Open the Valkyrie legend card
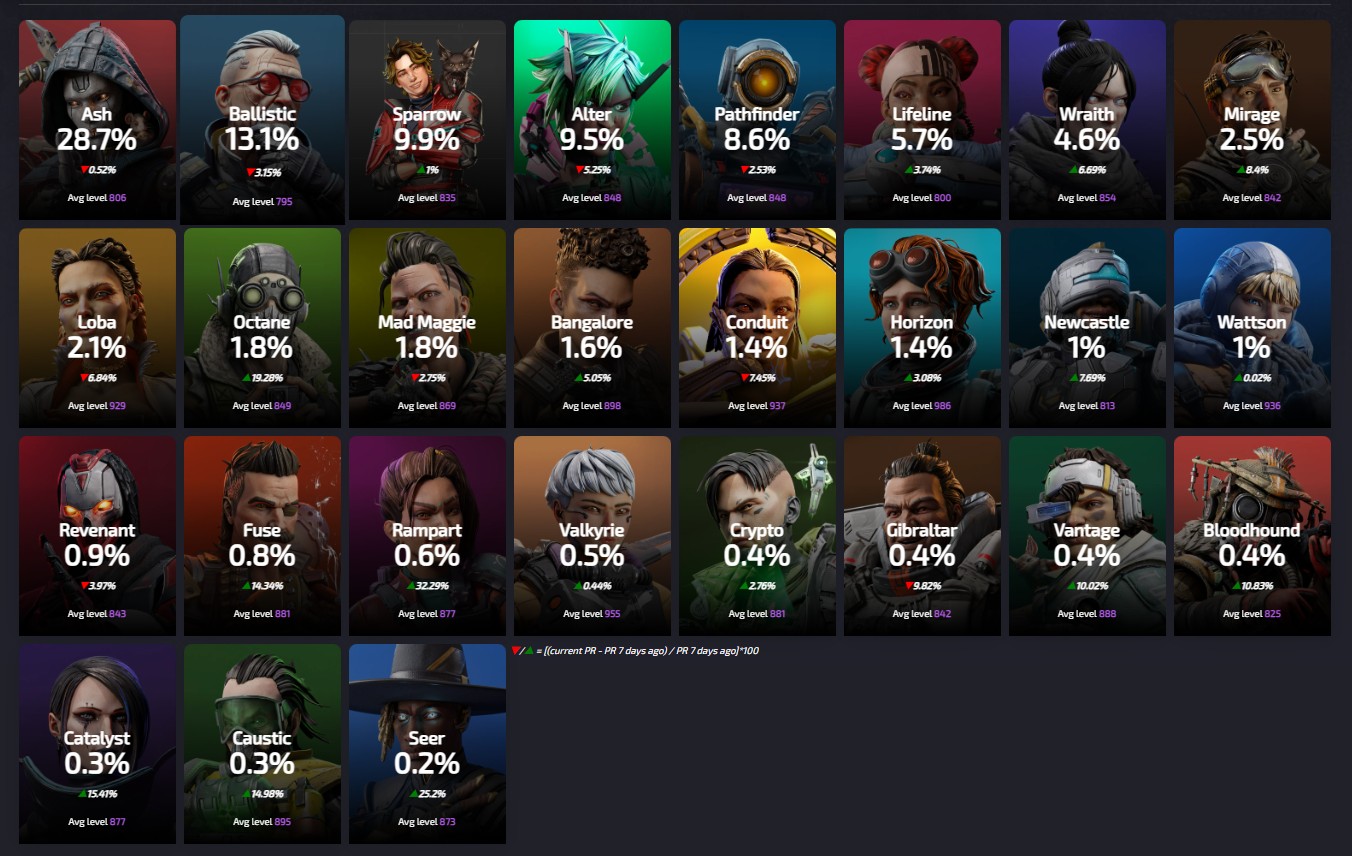Screen dimensions: 1352x856 [592, 536]
